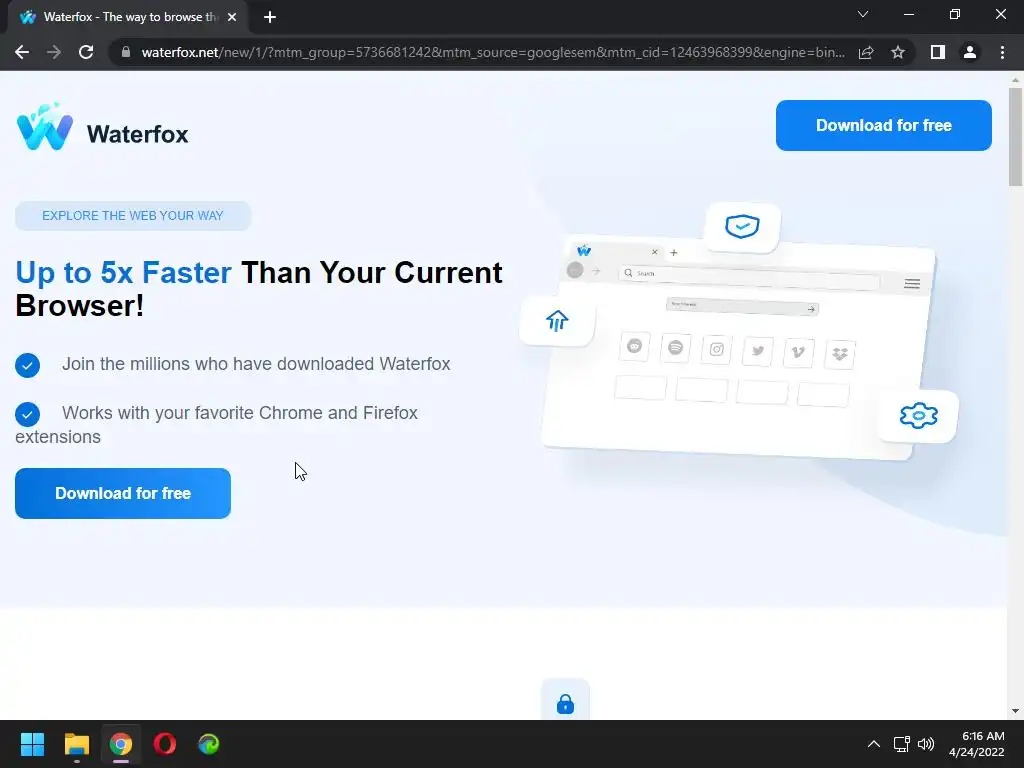
Task: Click the Waterfox logo icon
Action: [45, 127]
